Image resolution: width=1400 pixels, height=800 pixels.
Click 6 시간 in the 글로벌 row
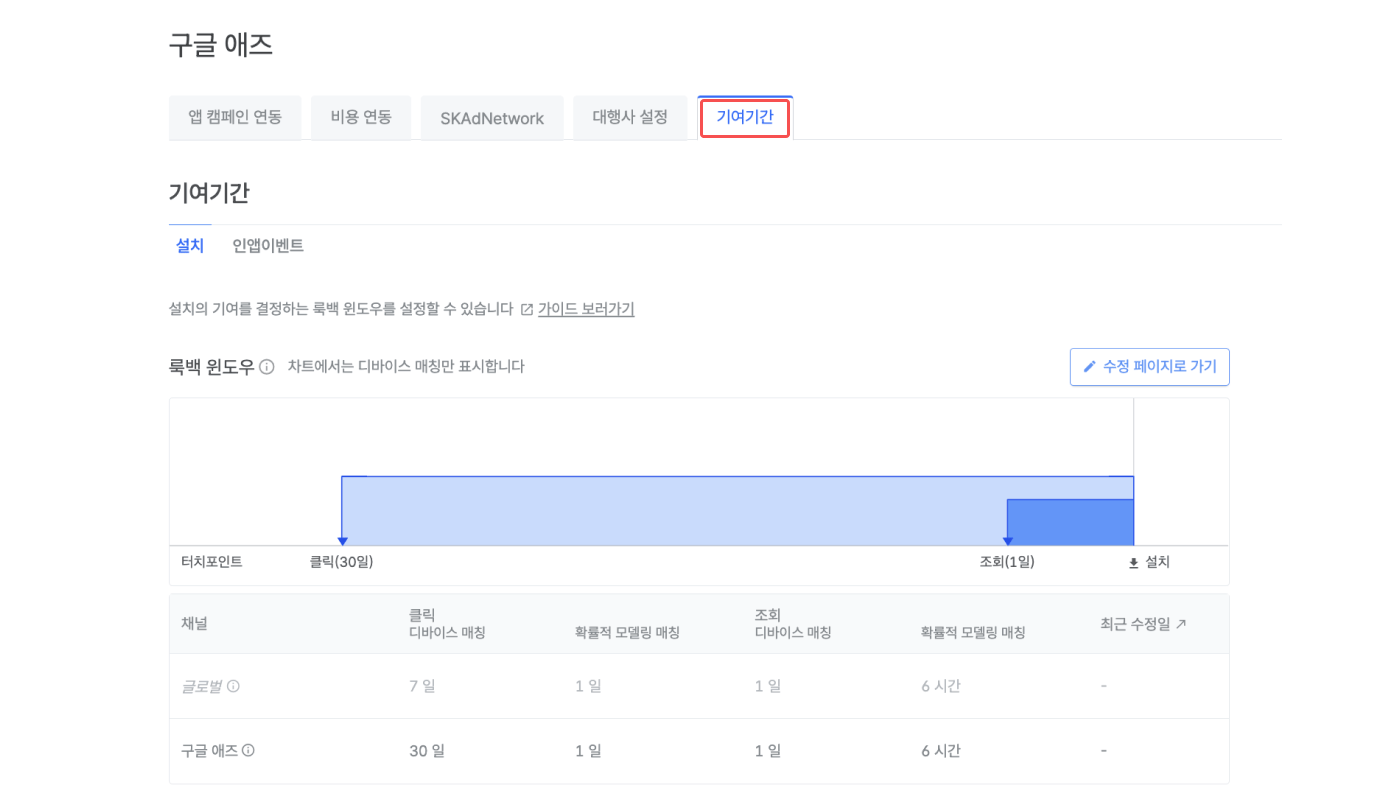click(941, 687)
